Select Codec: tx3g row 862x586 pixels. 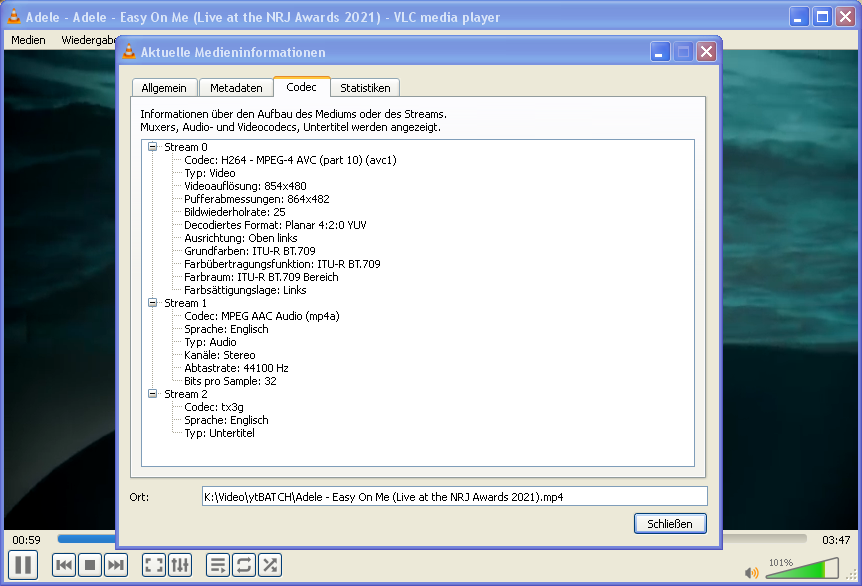214,407
